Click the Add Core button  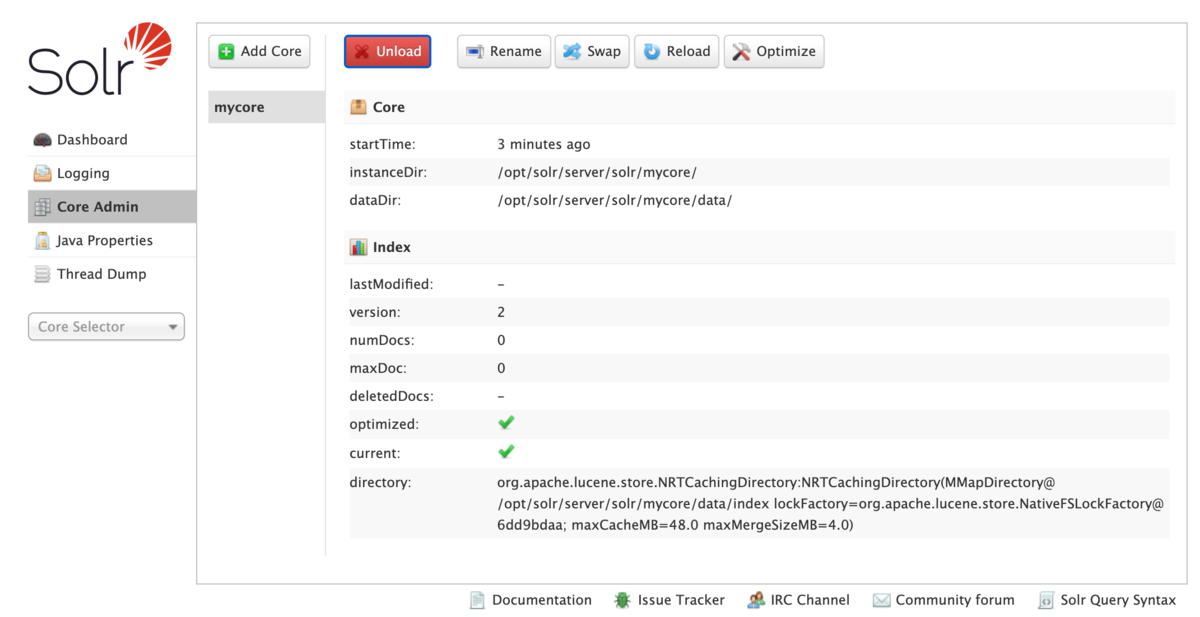260,51
